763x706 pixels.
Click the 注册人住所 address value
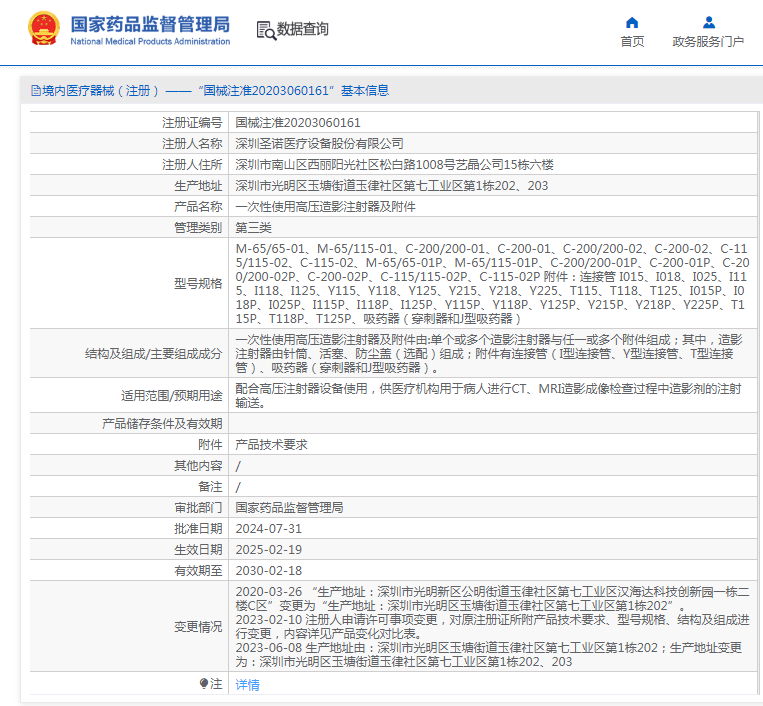(394, 164)
